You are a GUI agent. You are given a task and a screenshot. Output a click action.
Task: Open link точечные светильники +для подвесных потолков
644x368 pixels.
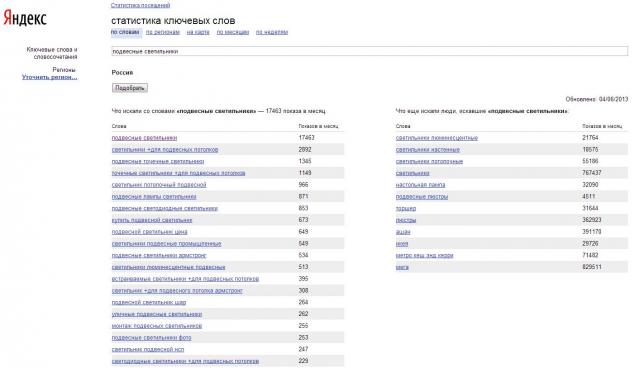178,173
